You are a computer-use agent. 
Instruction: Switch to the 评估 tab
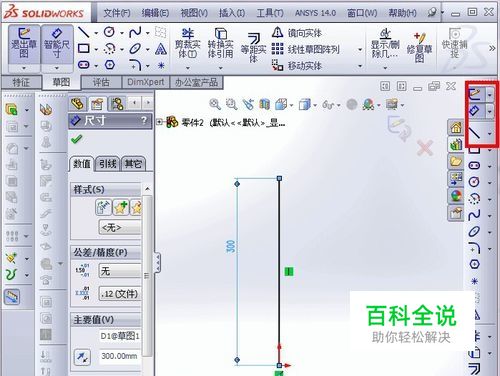tap(101, 82)
